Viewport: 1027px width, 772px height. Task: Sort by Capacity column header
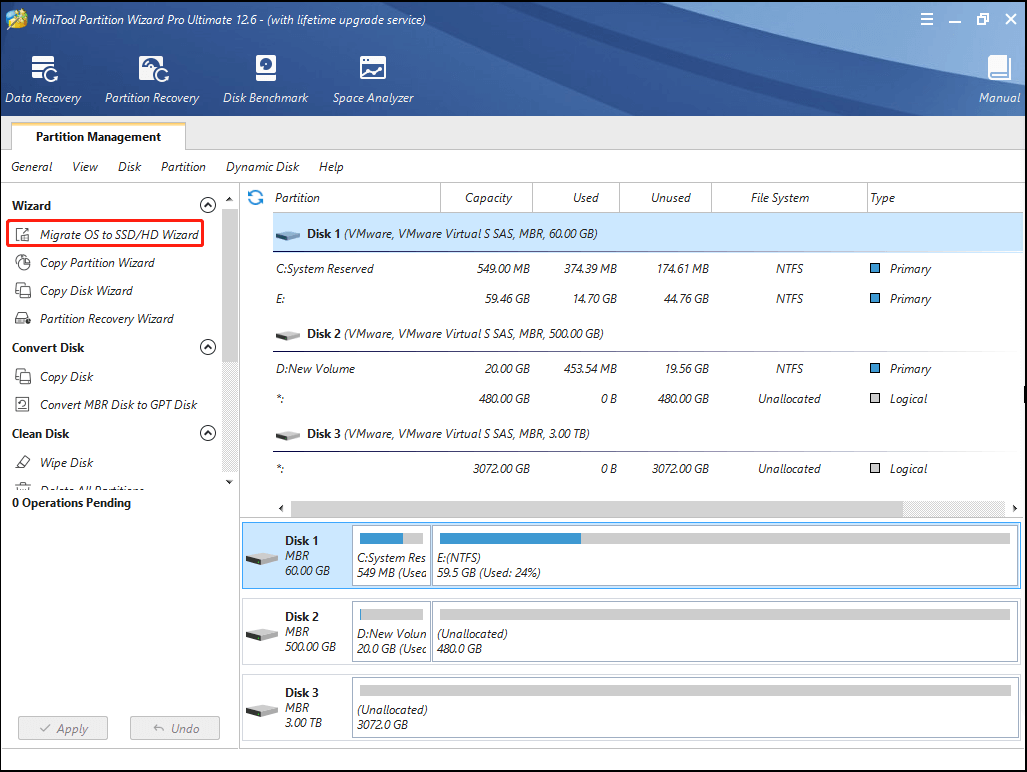[488, 198]
